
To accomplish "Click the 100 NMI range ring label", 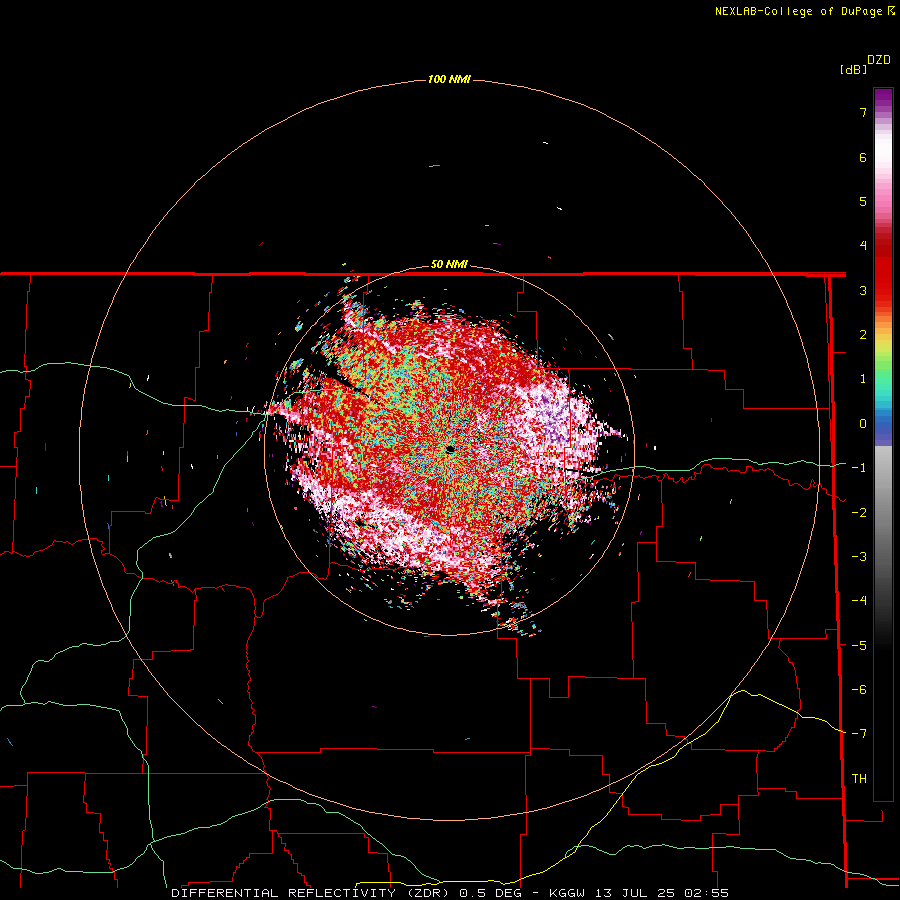I will click(449, 79).
